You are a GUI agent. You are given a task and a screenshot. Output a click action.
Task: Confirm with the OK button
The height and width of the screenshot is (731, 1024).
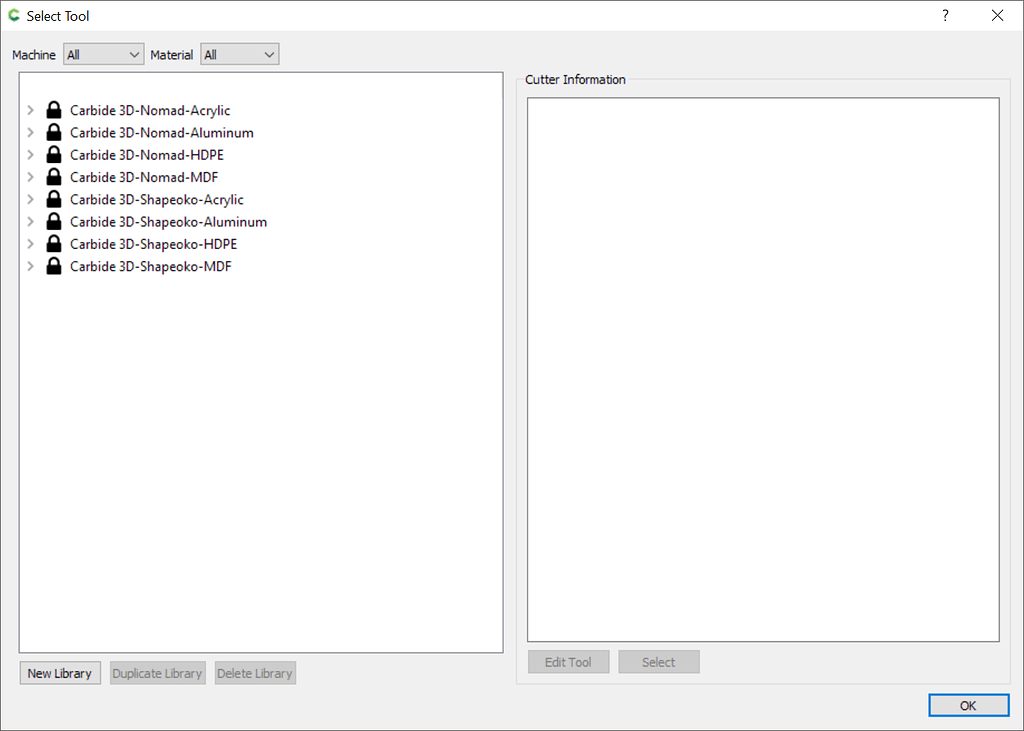(x=968, y=705)
